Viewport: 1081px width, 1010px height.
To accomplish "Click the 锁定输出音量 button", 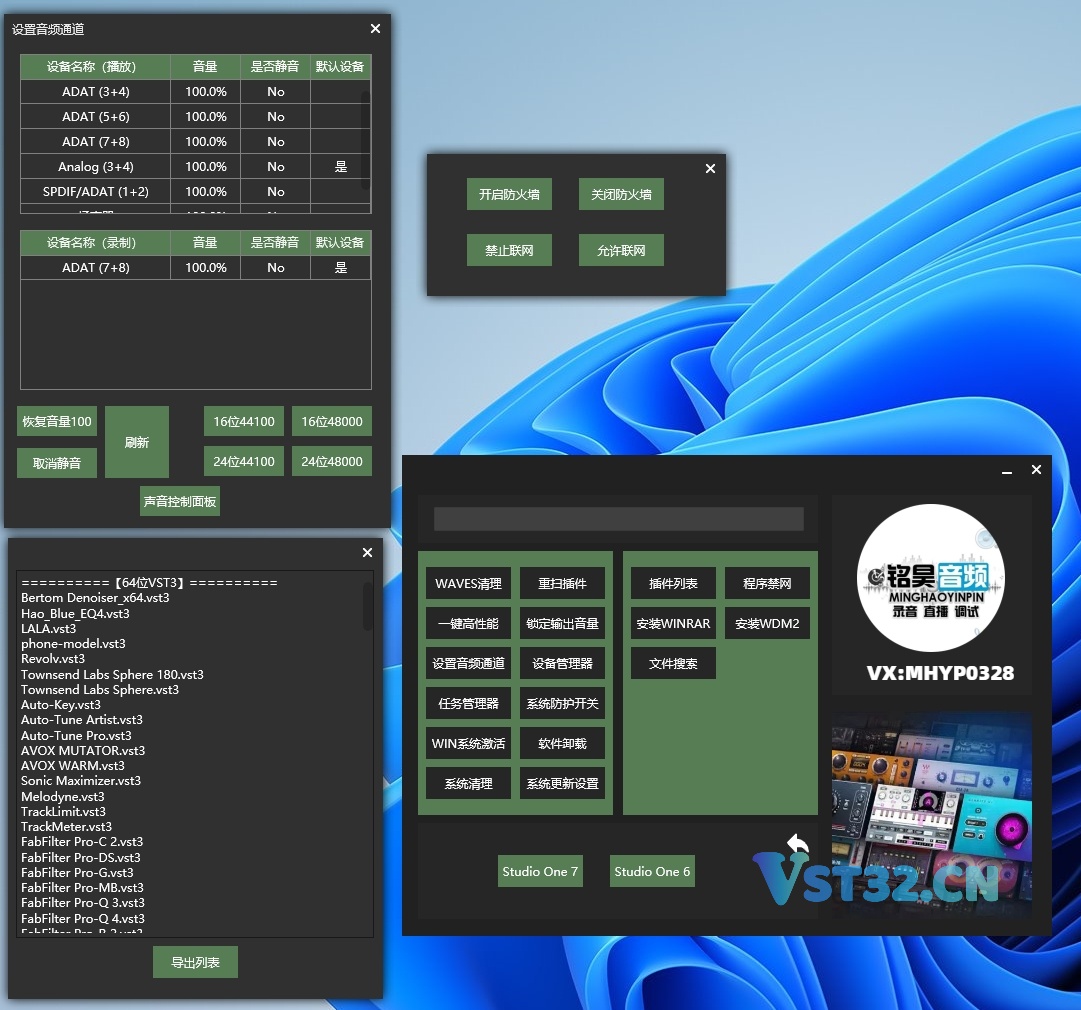I will [563, 624].
